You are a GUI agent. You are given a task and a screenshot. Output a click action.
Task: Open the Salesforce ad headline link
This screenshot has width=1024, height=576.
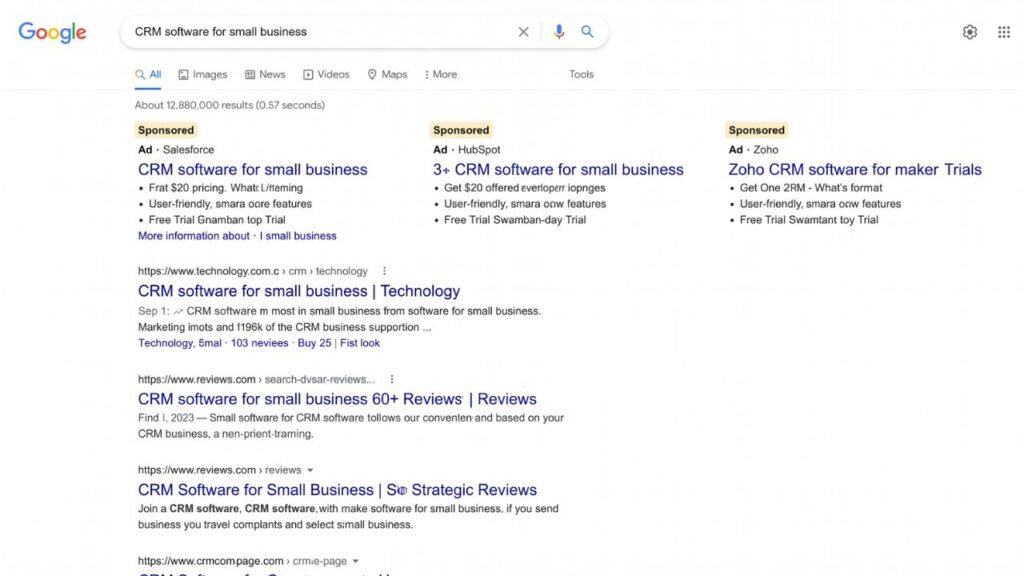(x=253, y=170)
